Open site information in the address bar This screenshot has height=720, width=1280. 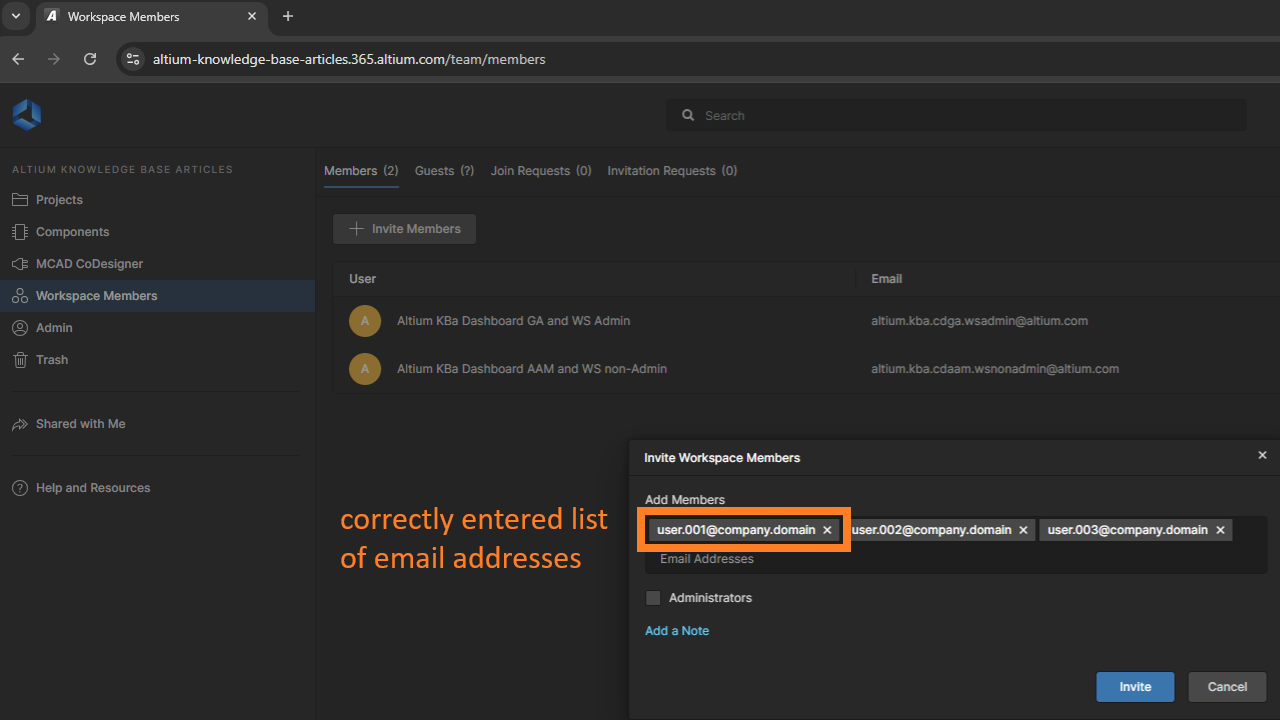[x=132, y=59]
